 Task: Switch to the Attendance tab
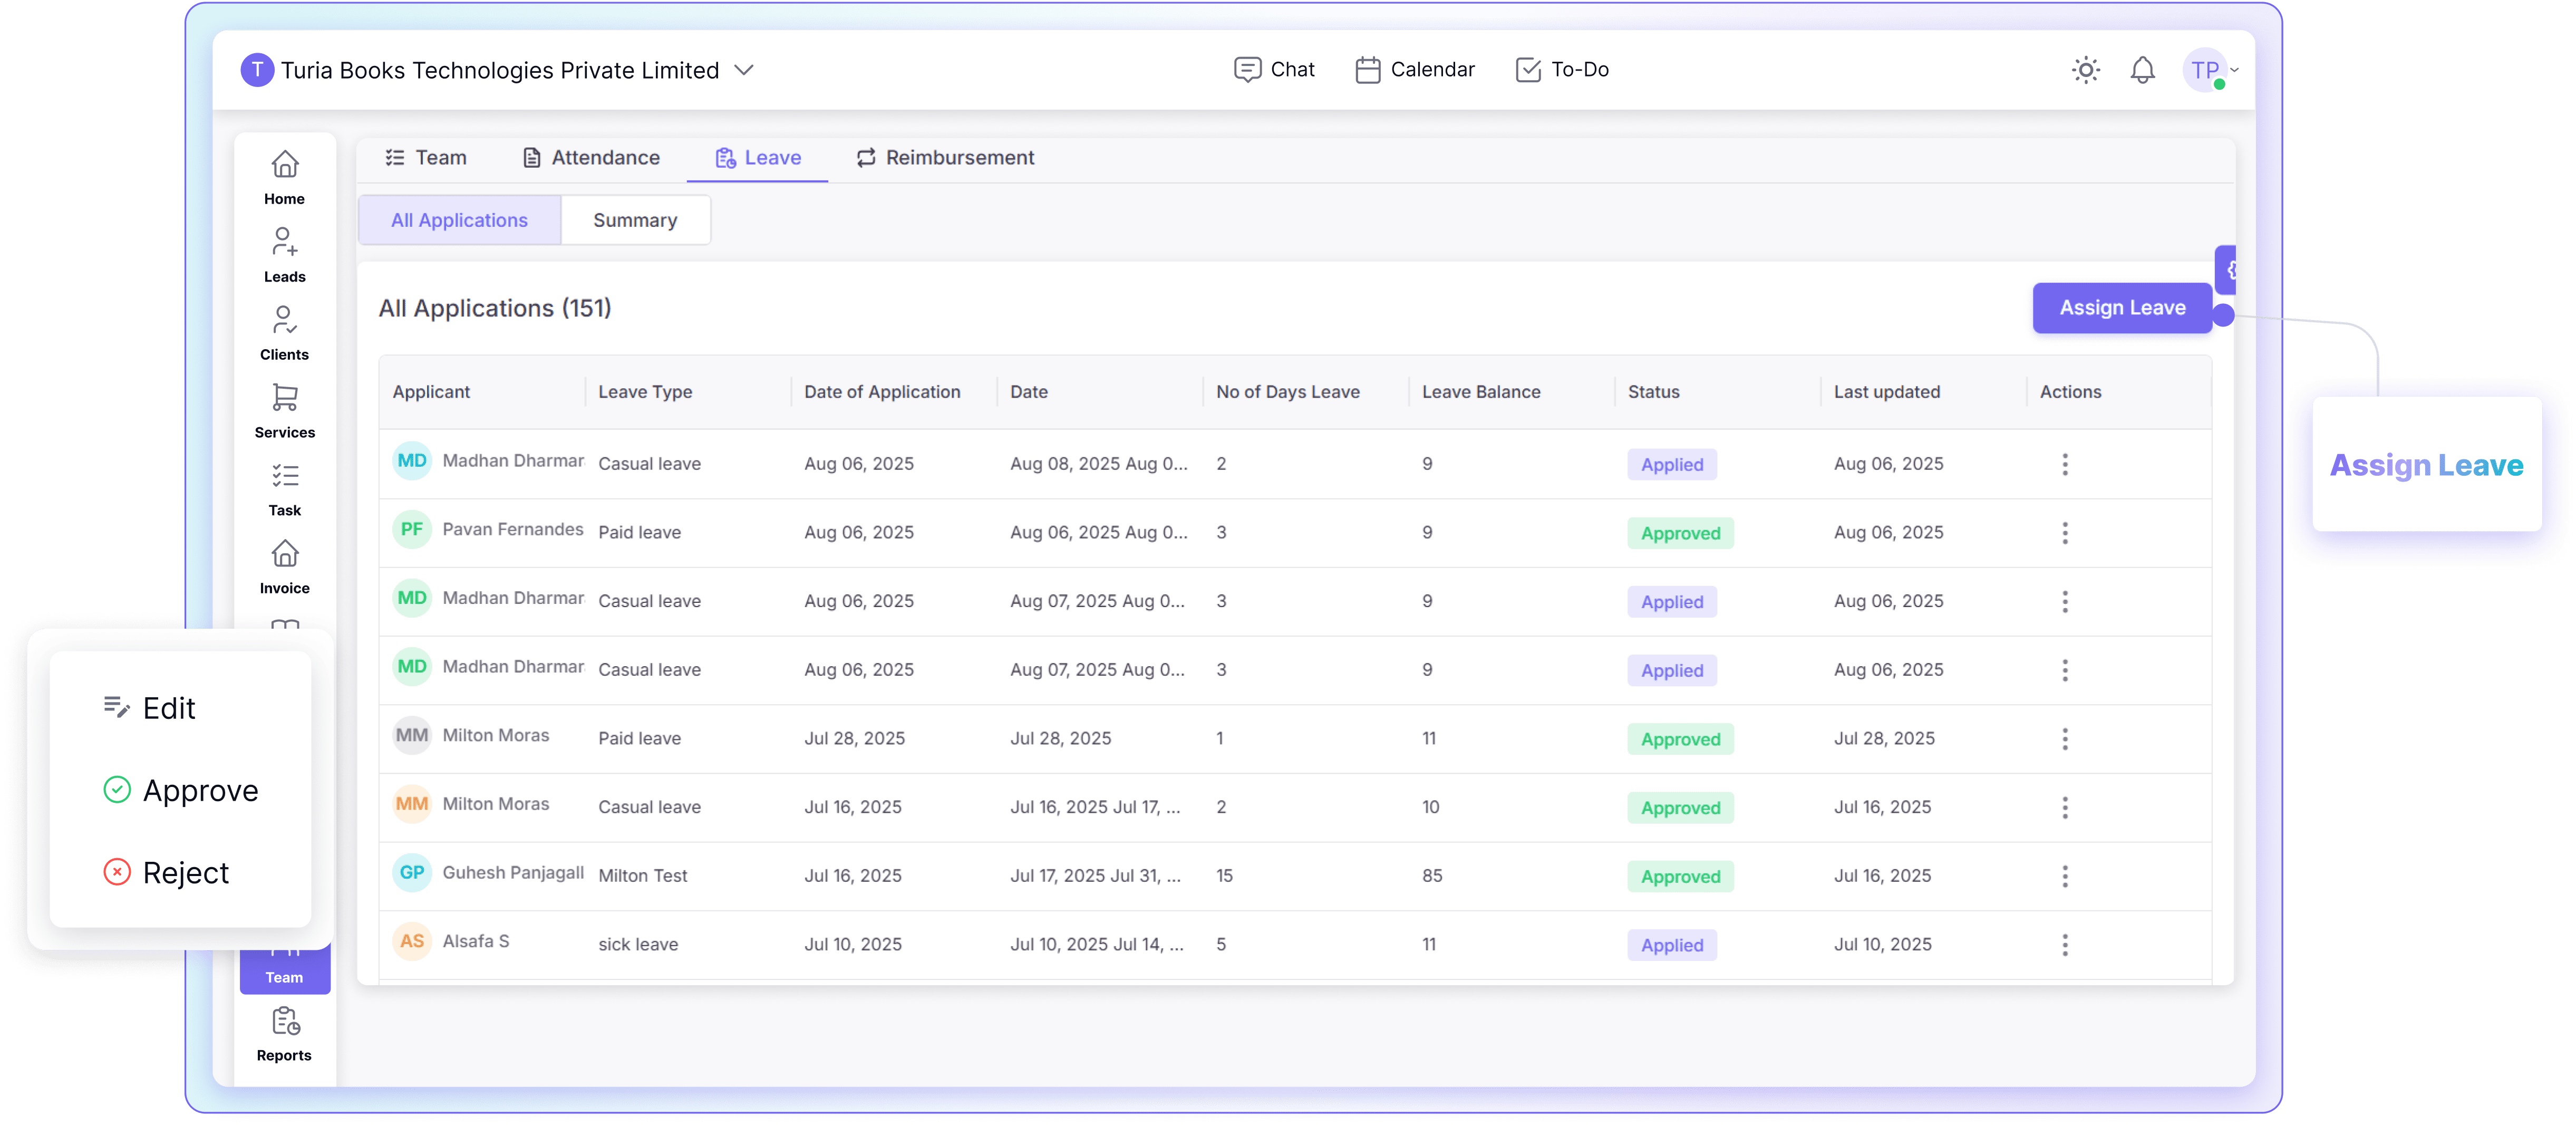click(x=591, y=158)
